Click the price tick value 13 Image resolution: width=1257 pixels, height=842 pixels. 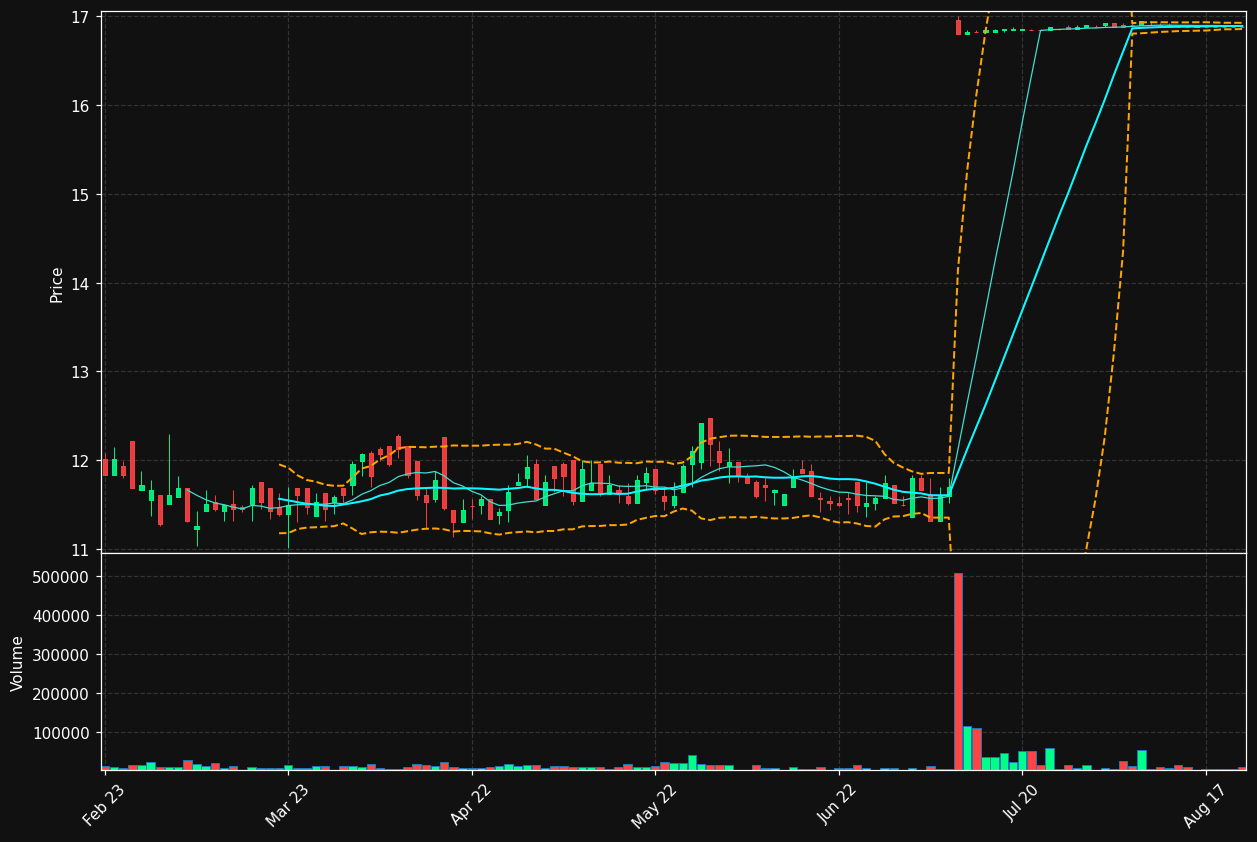pyautogui.click(x=80, y=372)
